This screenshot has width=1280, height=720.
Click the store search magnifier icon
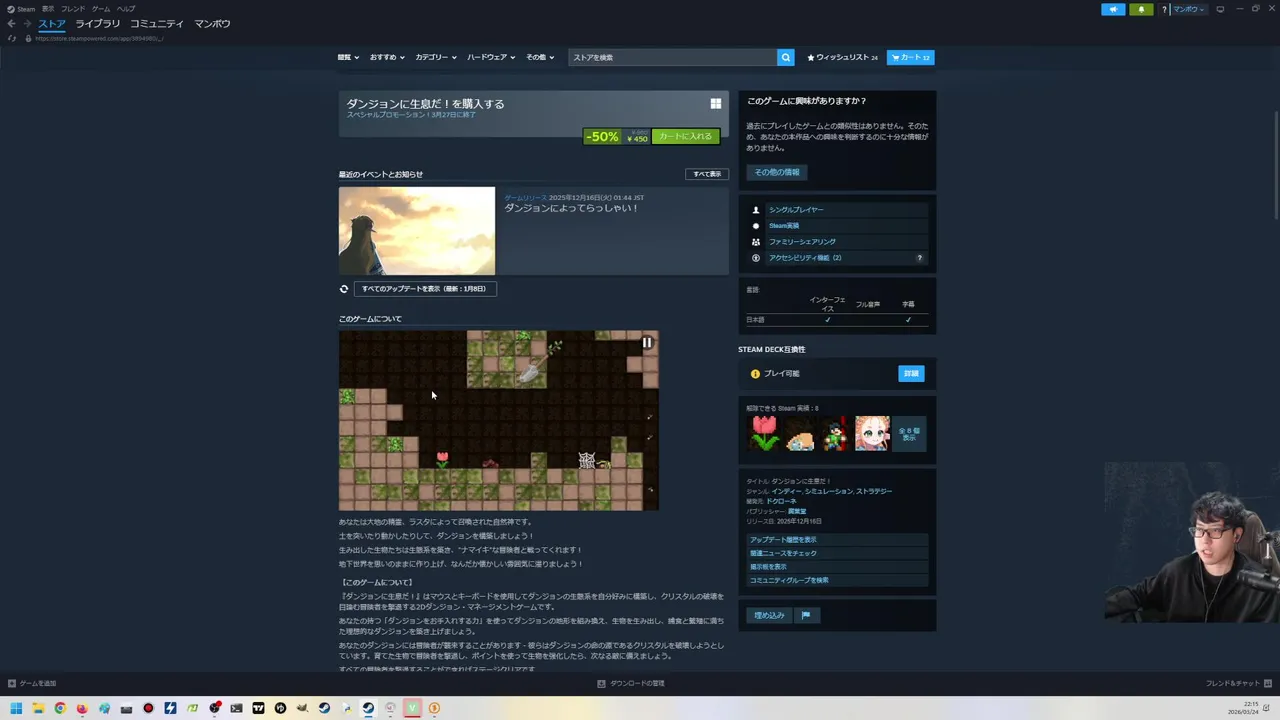tap(786, 57)
